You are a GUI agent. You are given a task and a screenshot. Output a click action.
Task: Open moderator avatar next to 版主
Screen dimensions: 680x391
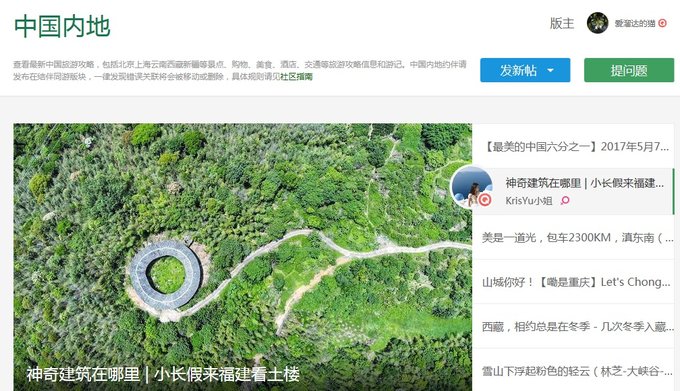(597, 23)
